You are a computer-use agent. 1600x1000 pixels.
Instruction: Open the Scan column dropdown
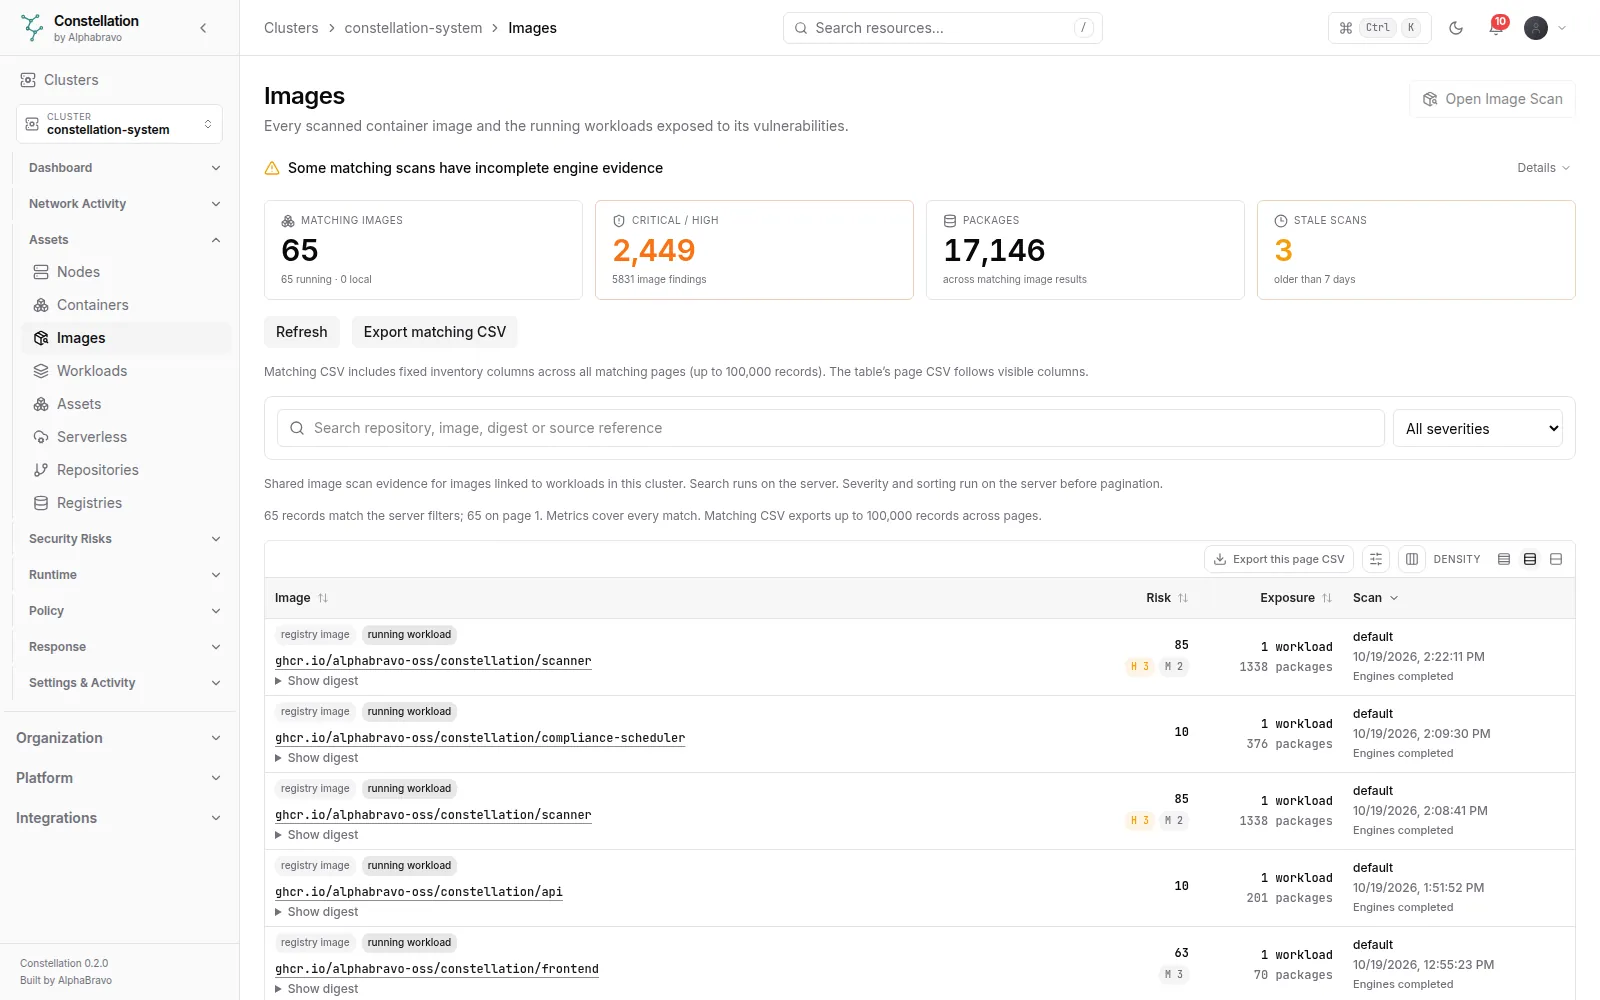coord(1376,598)
